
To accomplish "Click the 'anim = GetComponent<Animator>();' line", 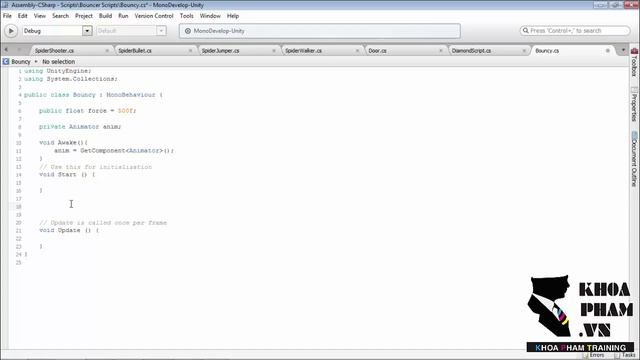I will click(x=114, y=151).
